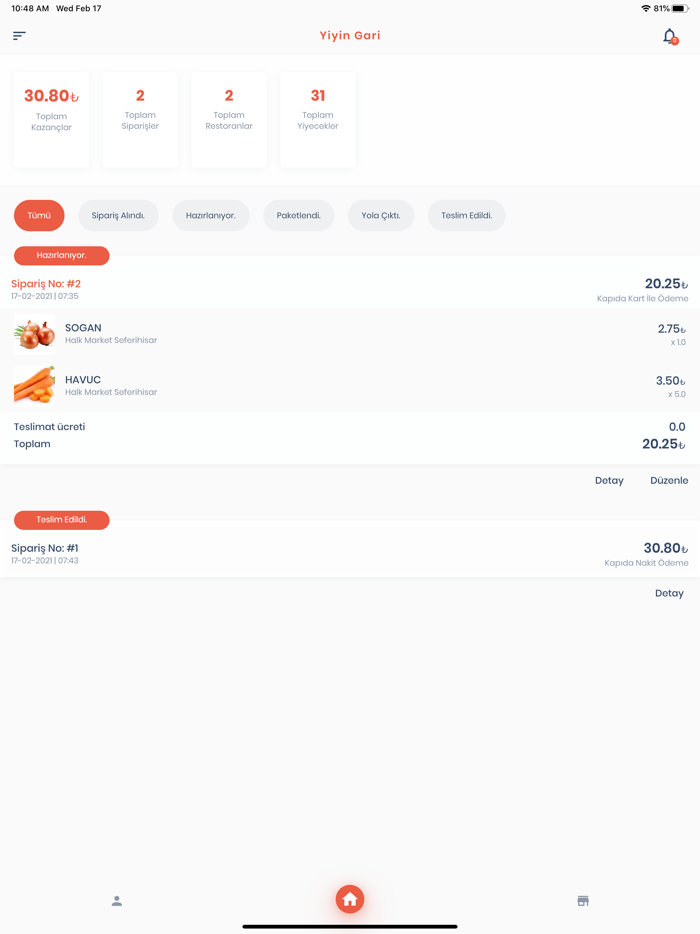Select the Tümü filter tab
Image resolution: width=700 pixels, height=934 pixels.
coord(39,215)
